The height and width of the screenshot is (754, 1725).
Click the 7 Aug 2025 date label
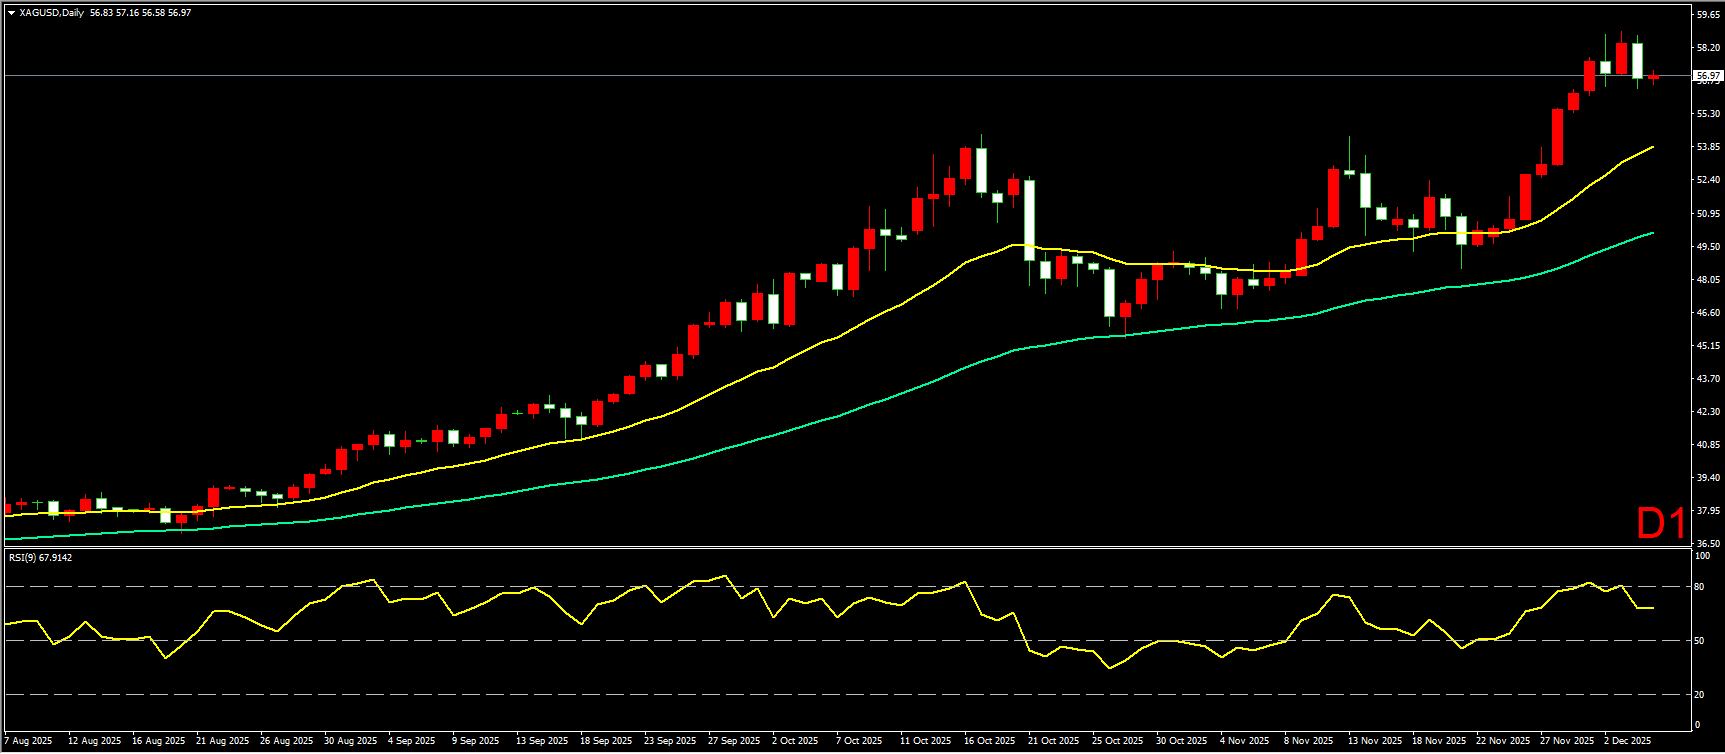point(30,741)
